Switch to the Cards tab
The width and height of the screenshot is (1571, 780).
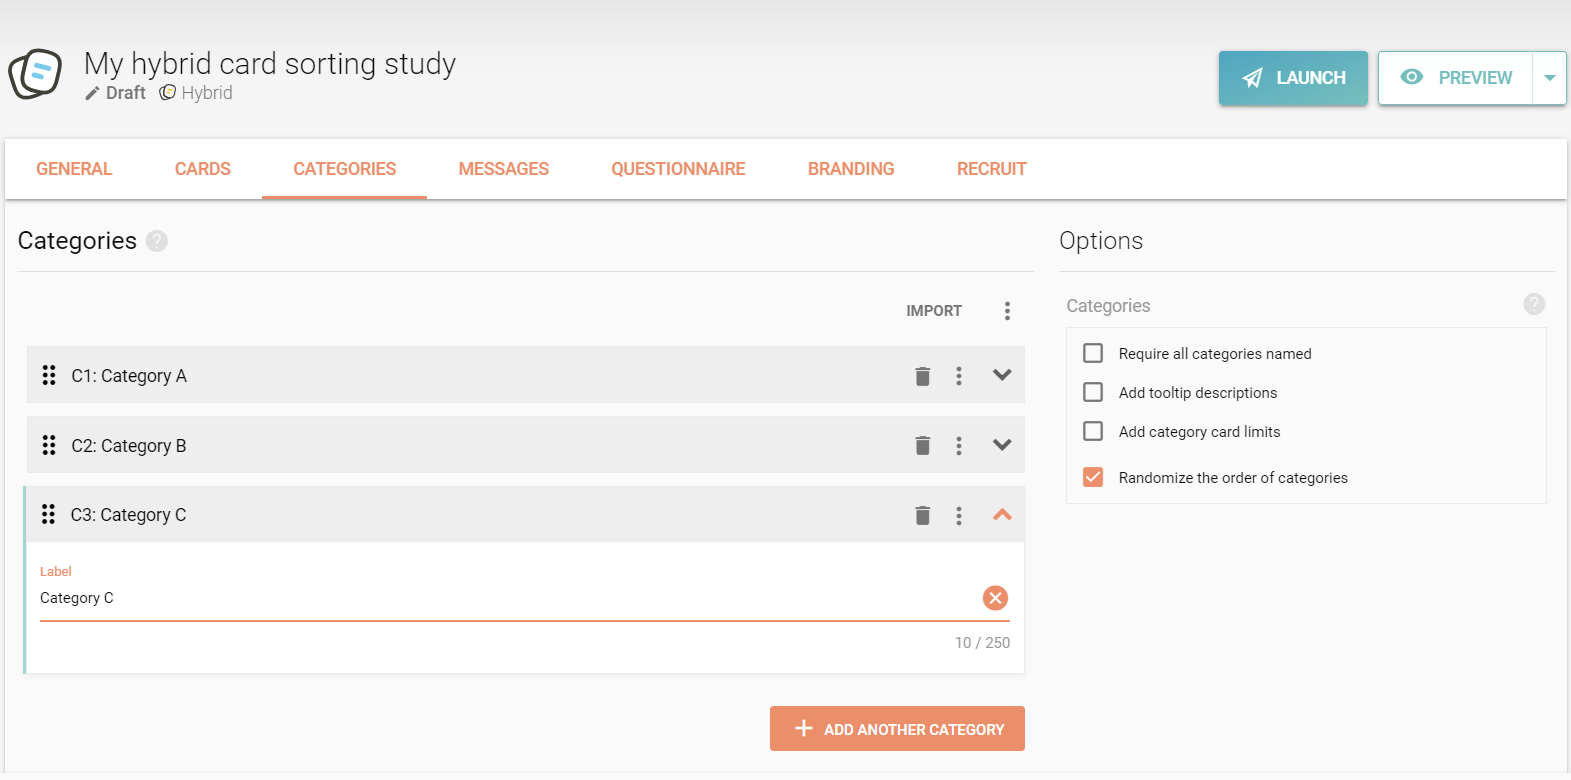click(x=202, y=169)
